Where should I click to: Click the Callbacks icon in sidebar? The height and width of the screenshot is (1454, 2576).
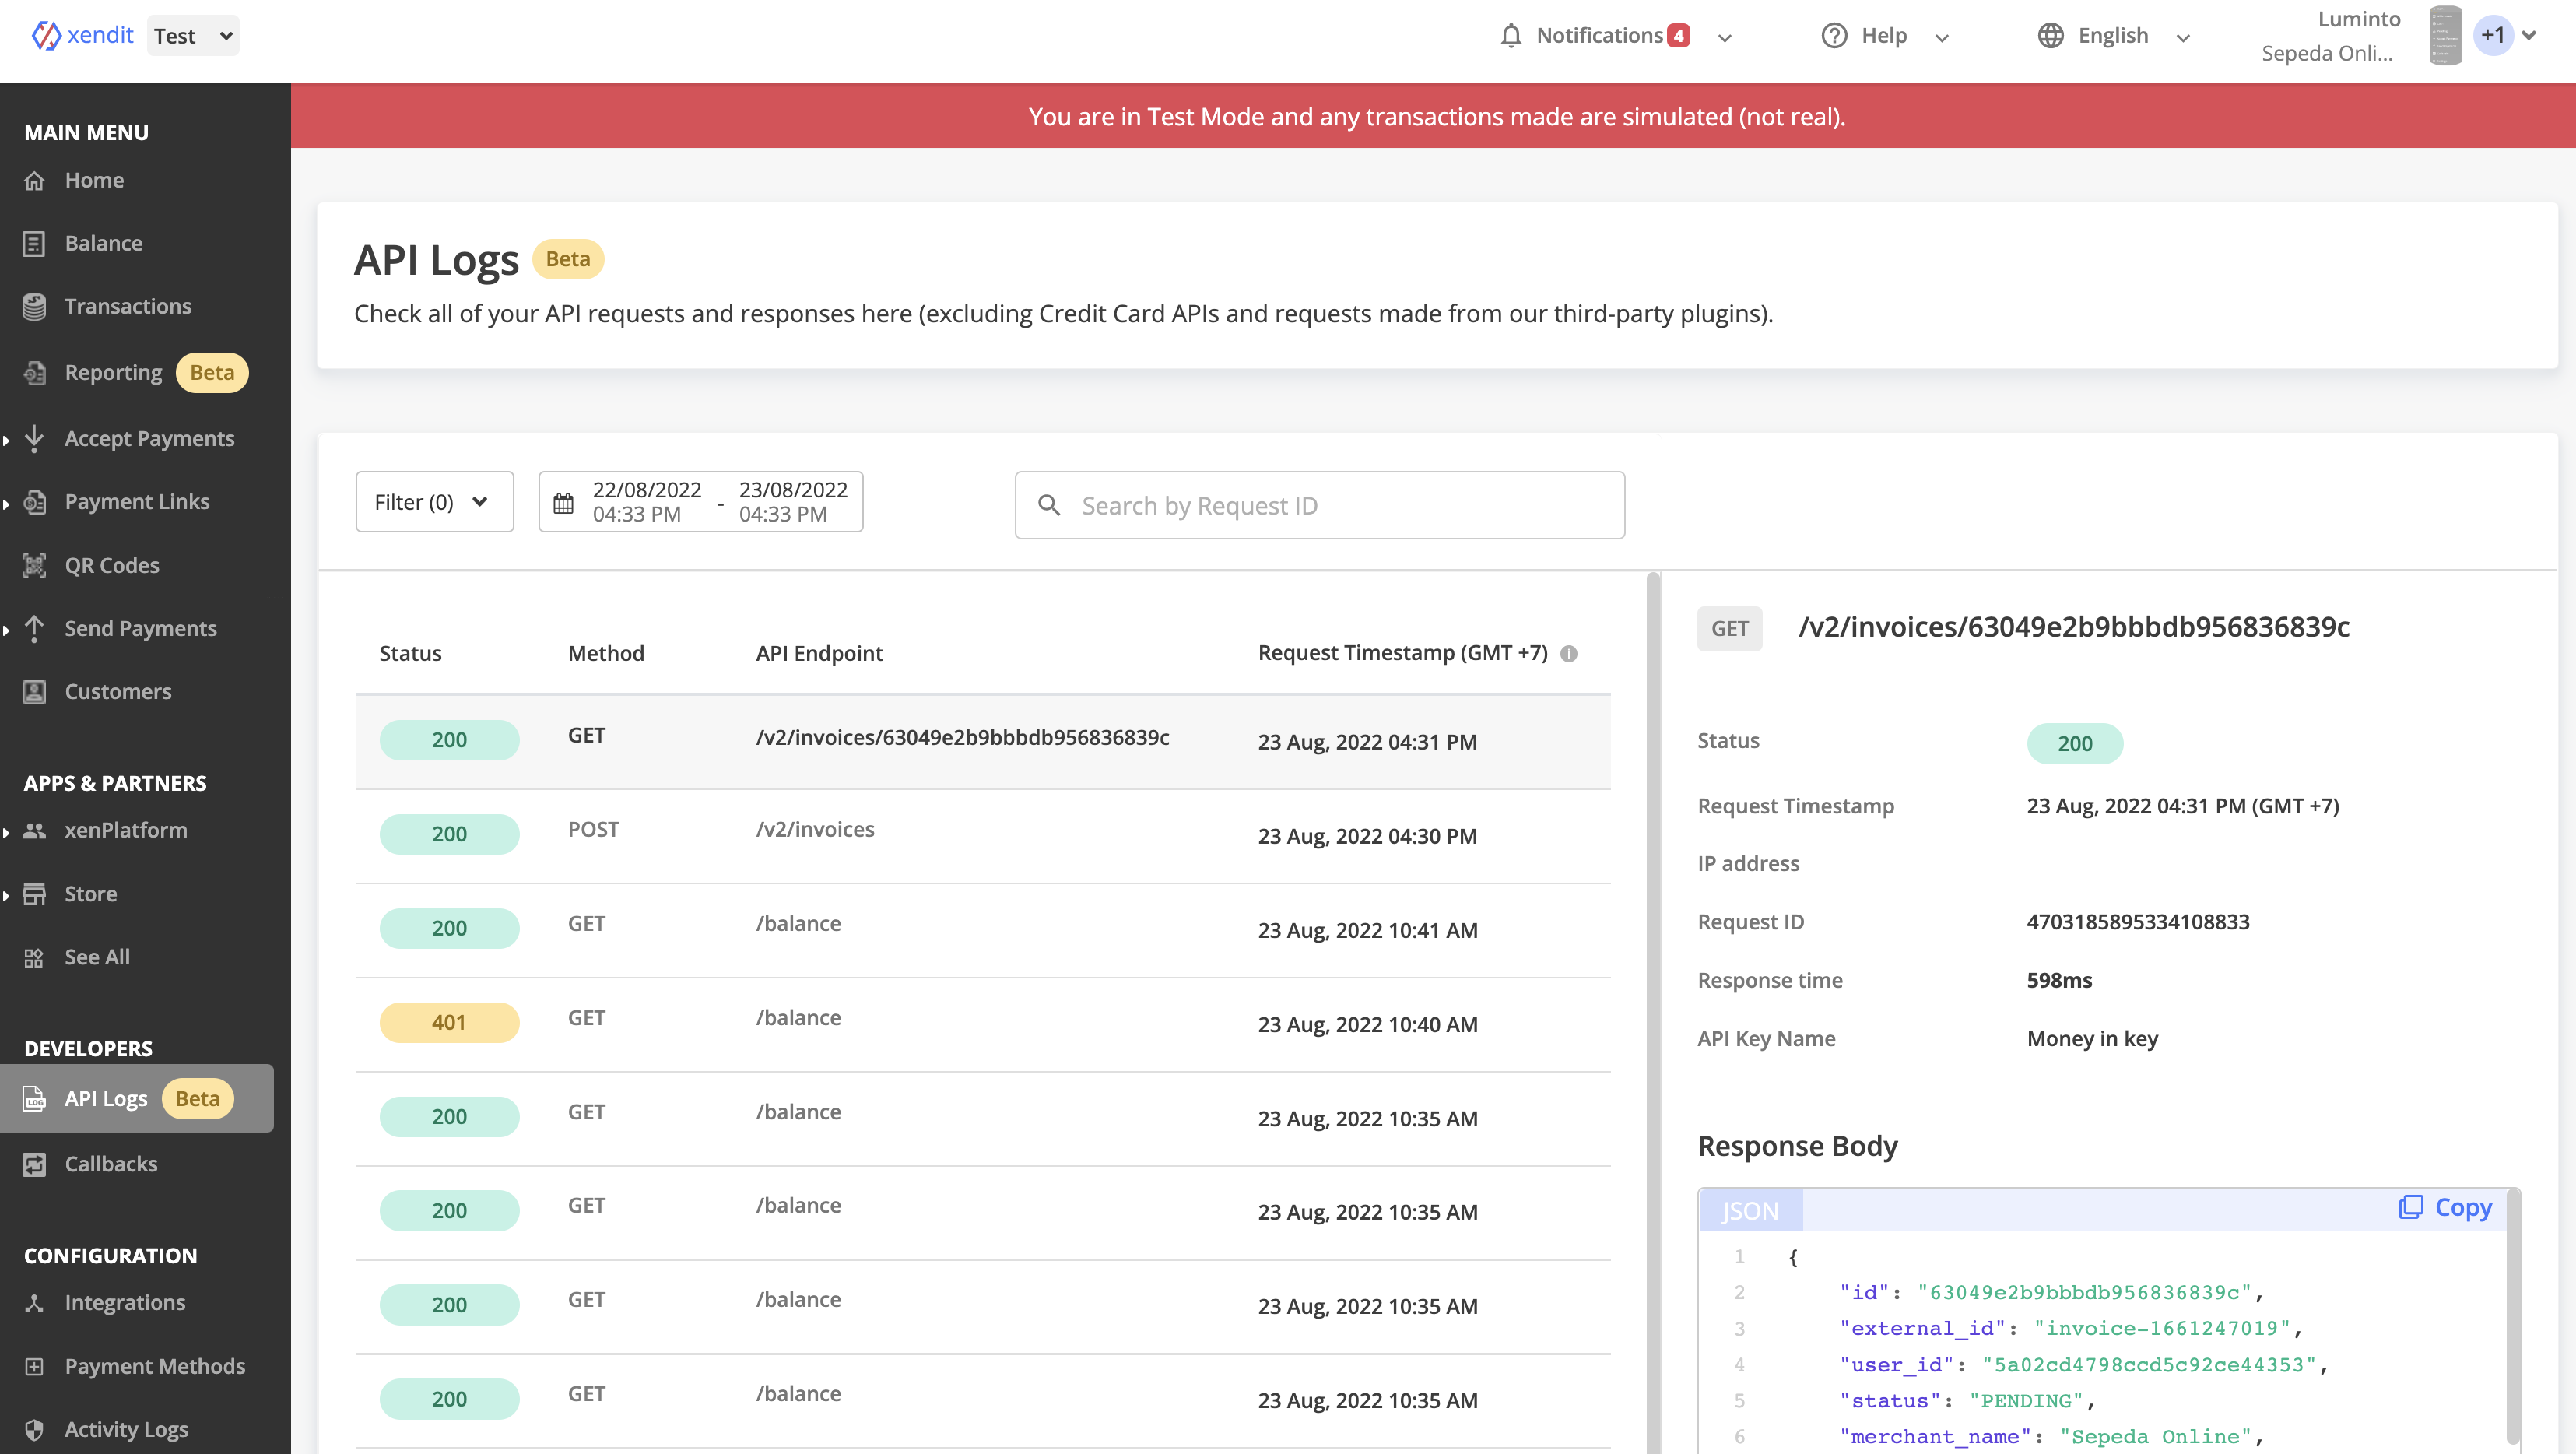click(x=34, y=1164)
